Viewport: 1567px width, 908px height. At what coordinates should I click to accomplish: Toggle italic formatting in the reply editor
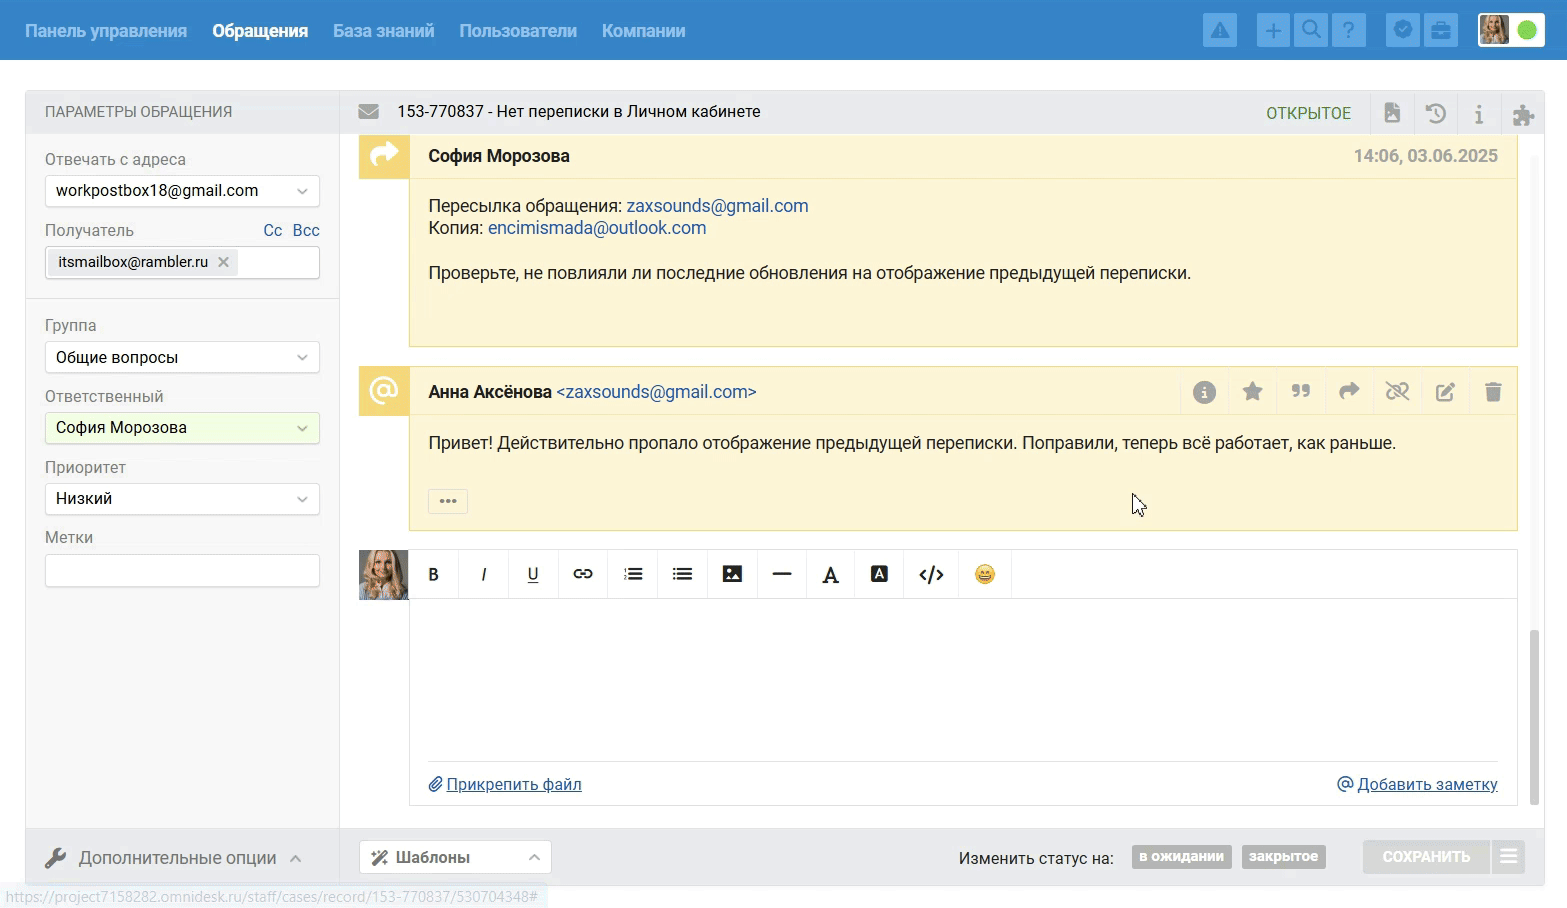click(483, 574)
